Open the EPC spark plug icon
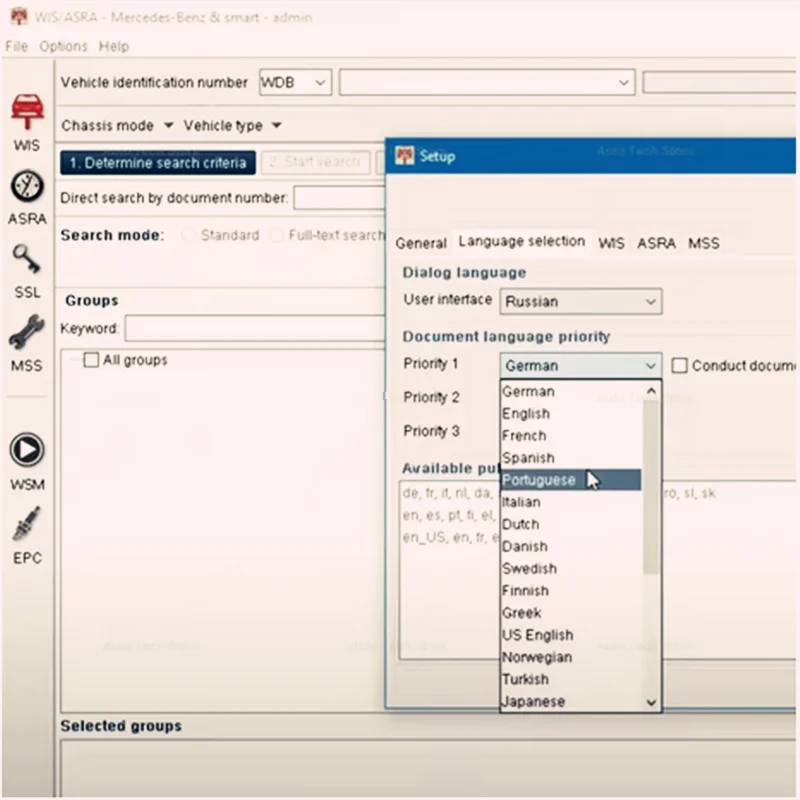The width and height of the screenshot is (800, 800). [x=27, y=524]
